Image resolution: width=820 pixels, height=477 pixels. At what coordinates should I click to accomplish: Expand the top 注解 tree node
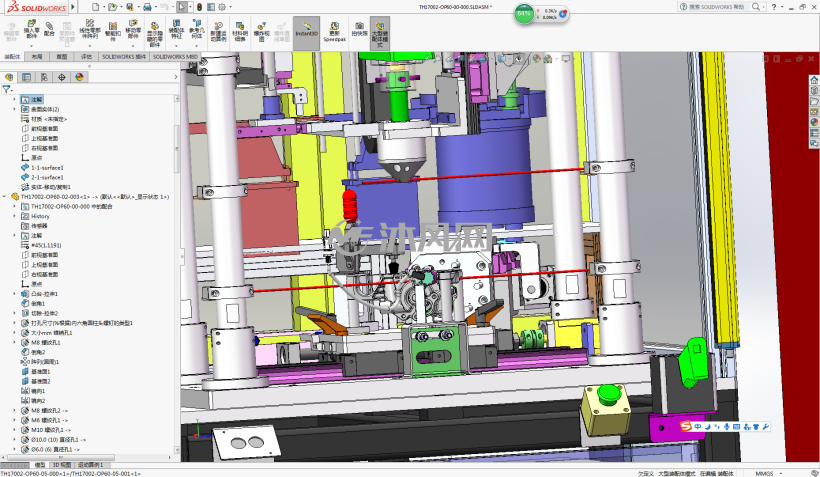coord(14,99)
